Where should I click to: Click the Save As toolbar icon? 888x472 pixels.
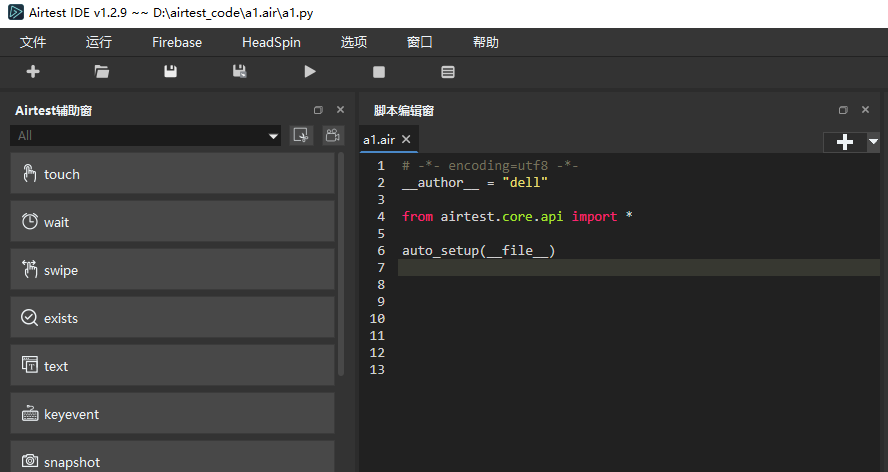click(240, 72)
